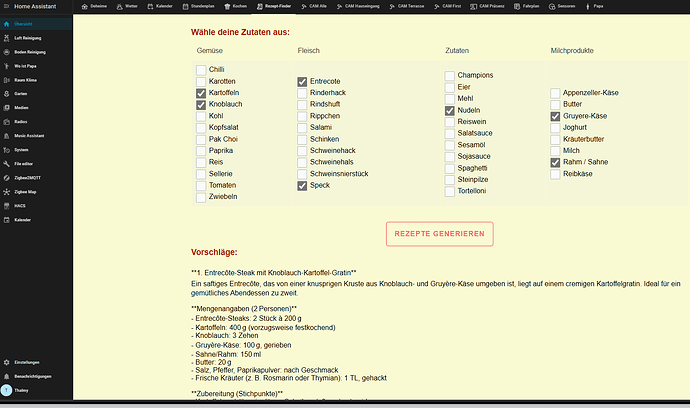Open the File editor wrench icon
690x408 pixels.
[6, 164]
